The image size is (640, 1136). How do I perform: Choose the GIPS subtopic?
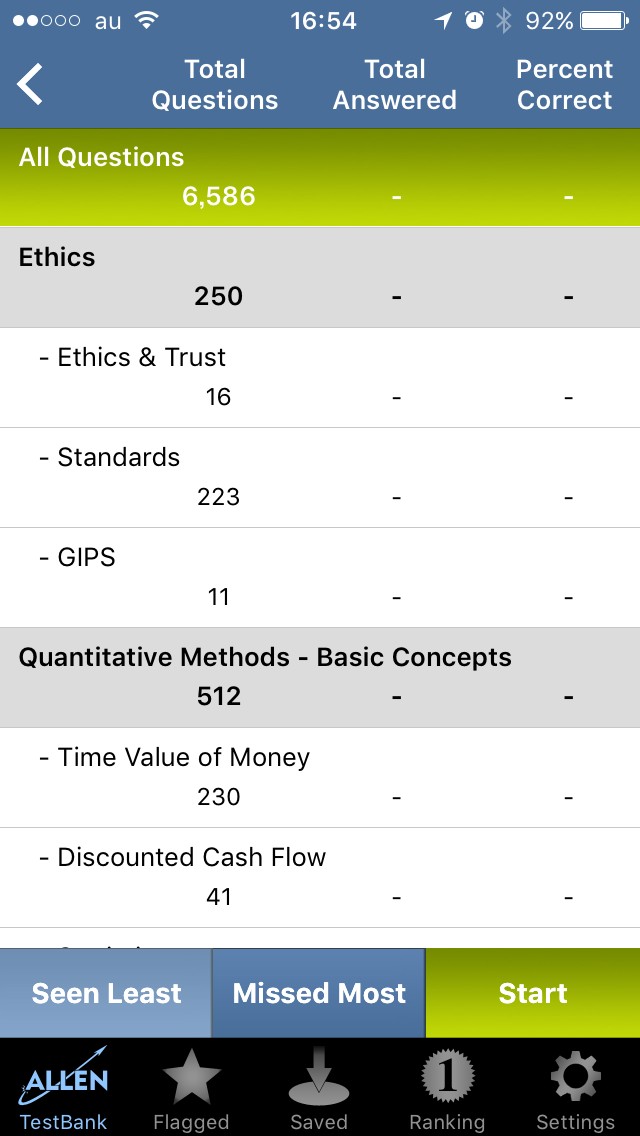320,577
